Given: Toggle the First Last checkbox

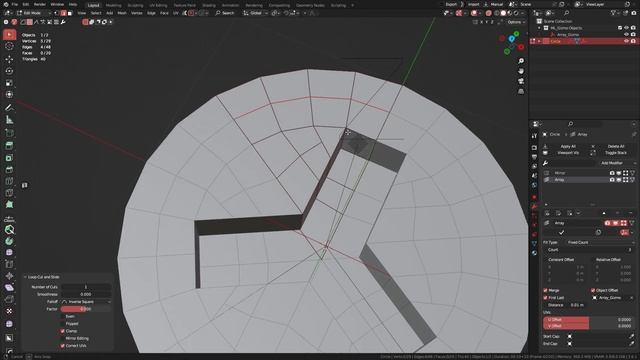Looking at the screenshot, I should click(545, 298).
